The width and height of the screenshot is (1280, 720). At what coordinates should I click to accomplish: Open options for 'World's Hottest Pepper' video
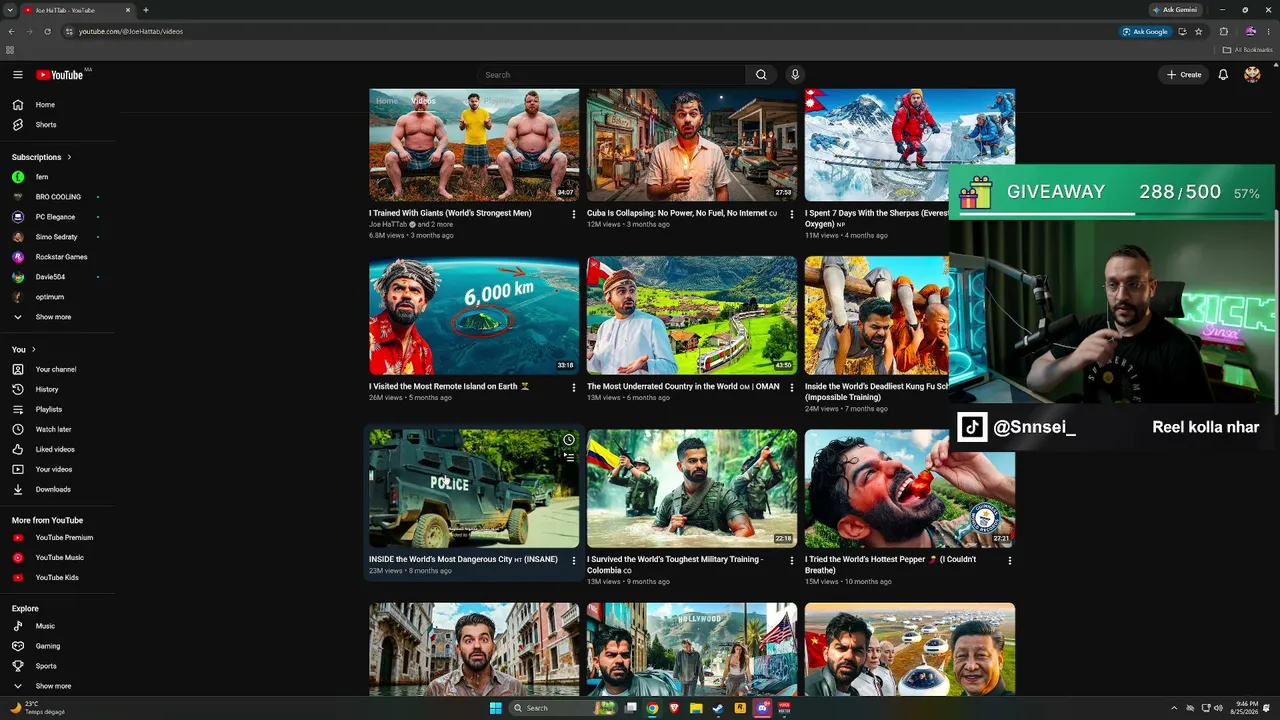pyautogui.click(x=1010, y=561)
